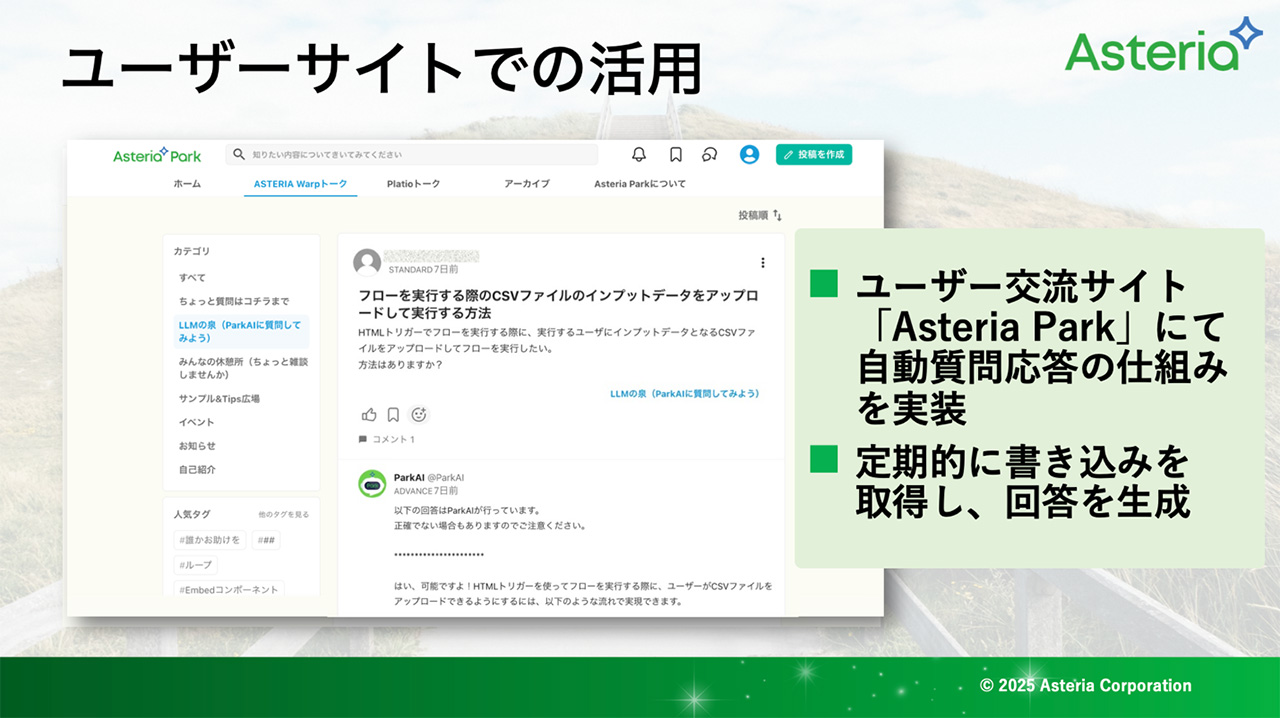Screen dimensions: 1280x718
Task: Click the #誰かお助けを tag
Action: tap(210, 540)
